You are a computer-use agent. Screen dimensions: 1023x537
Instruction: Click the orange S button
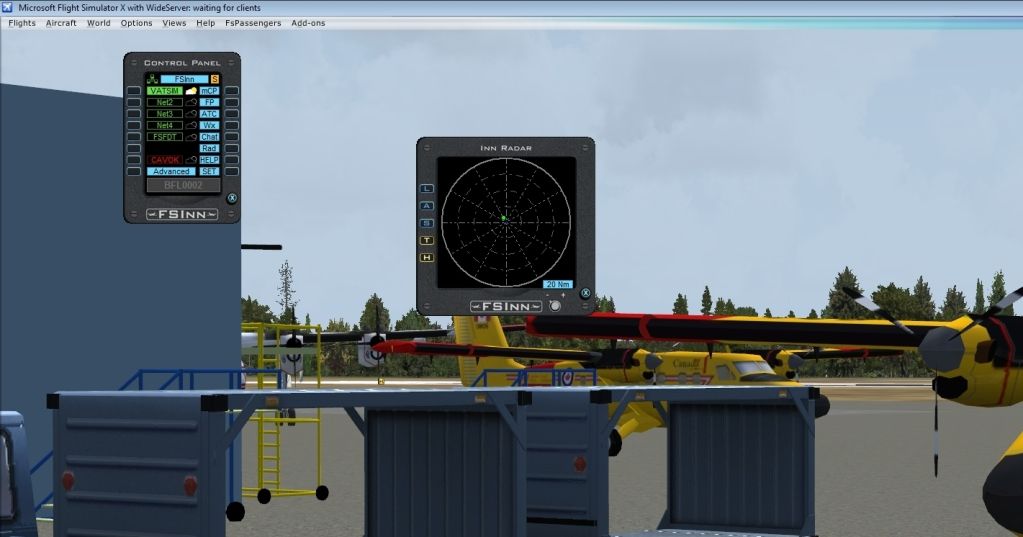(x=215, y=79)
